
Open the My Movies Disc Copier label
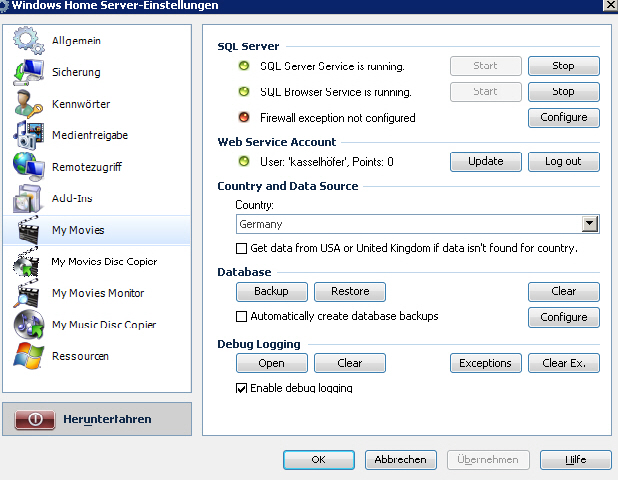pos(104,262)
